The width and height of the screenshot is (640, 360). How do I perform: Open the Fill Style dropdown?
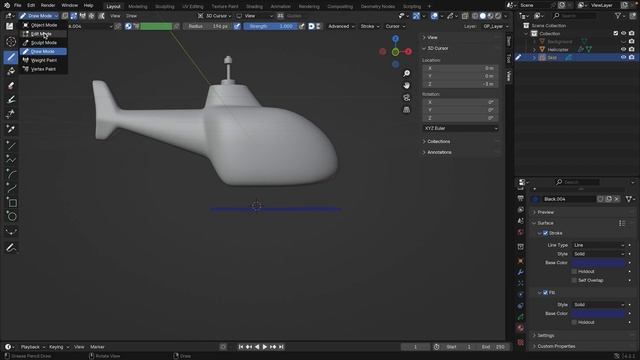pyautogui.click(x=598, y=305)
